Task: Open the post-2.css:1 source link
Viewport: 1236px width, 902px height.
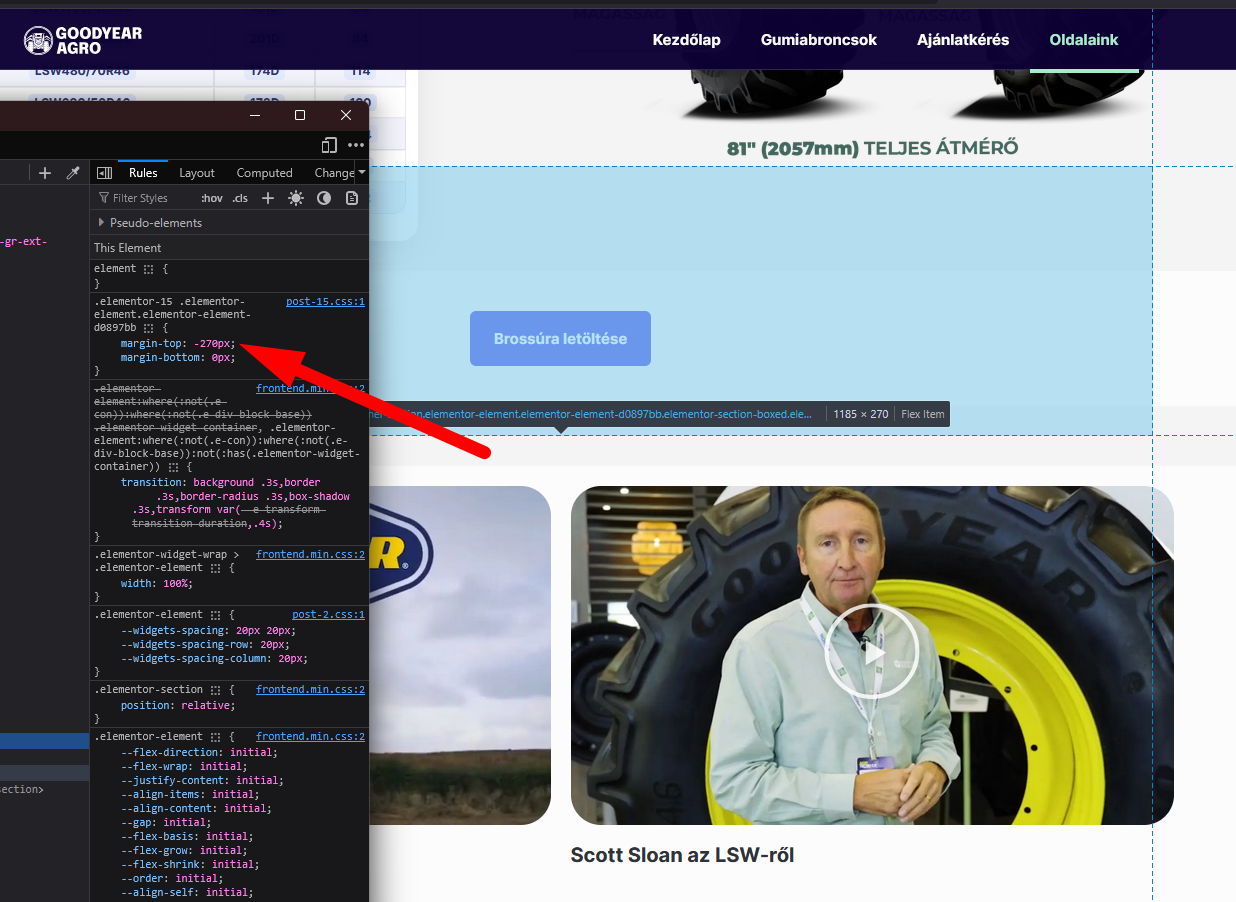Action: pos(328,614)
